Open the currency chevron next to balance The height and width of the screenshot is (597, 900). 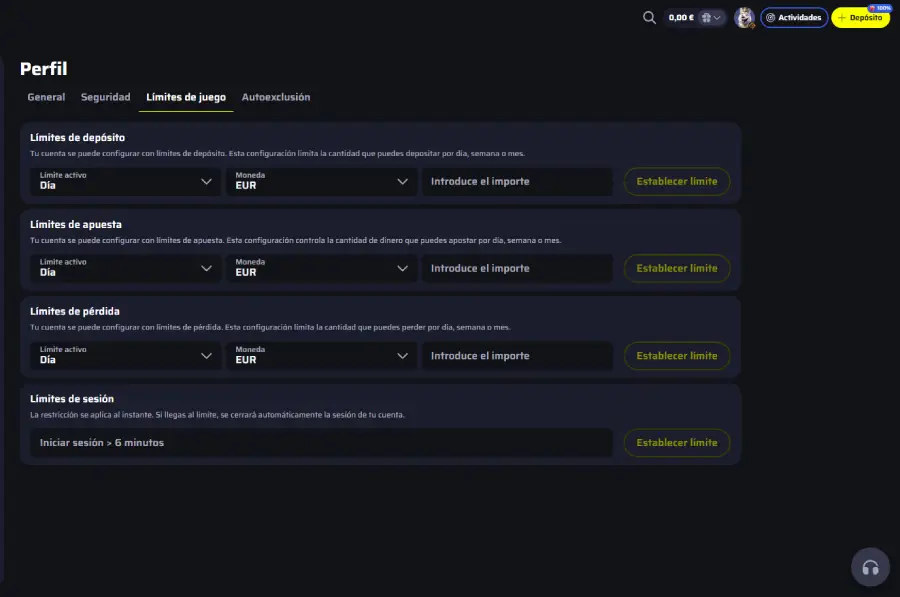(x=717, y=18)
